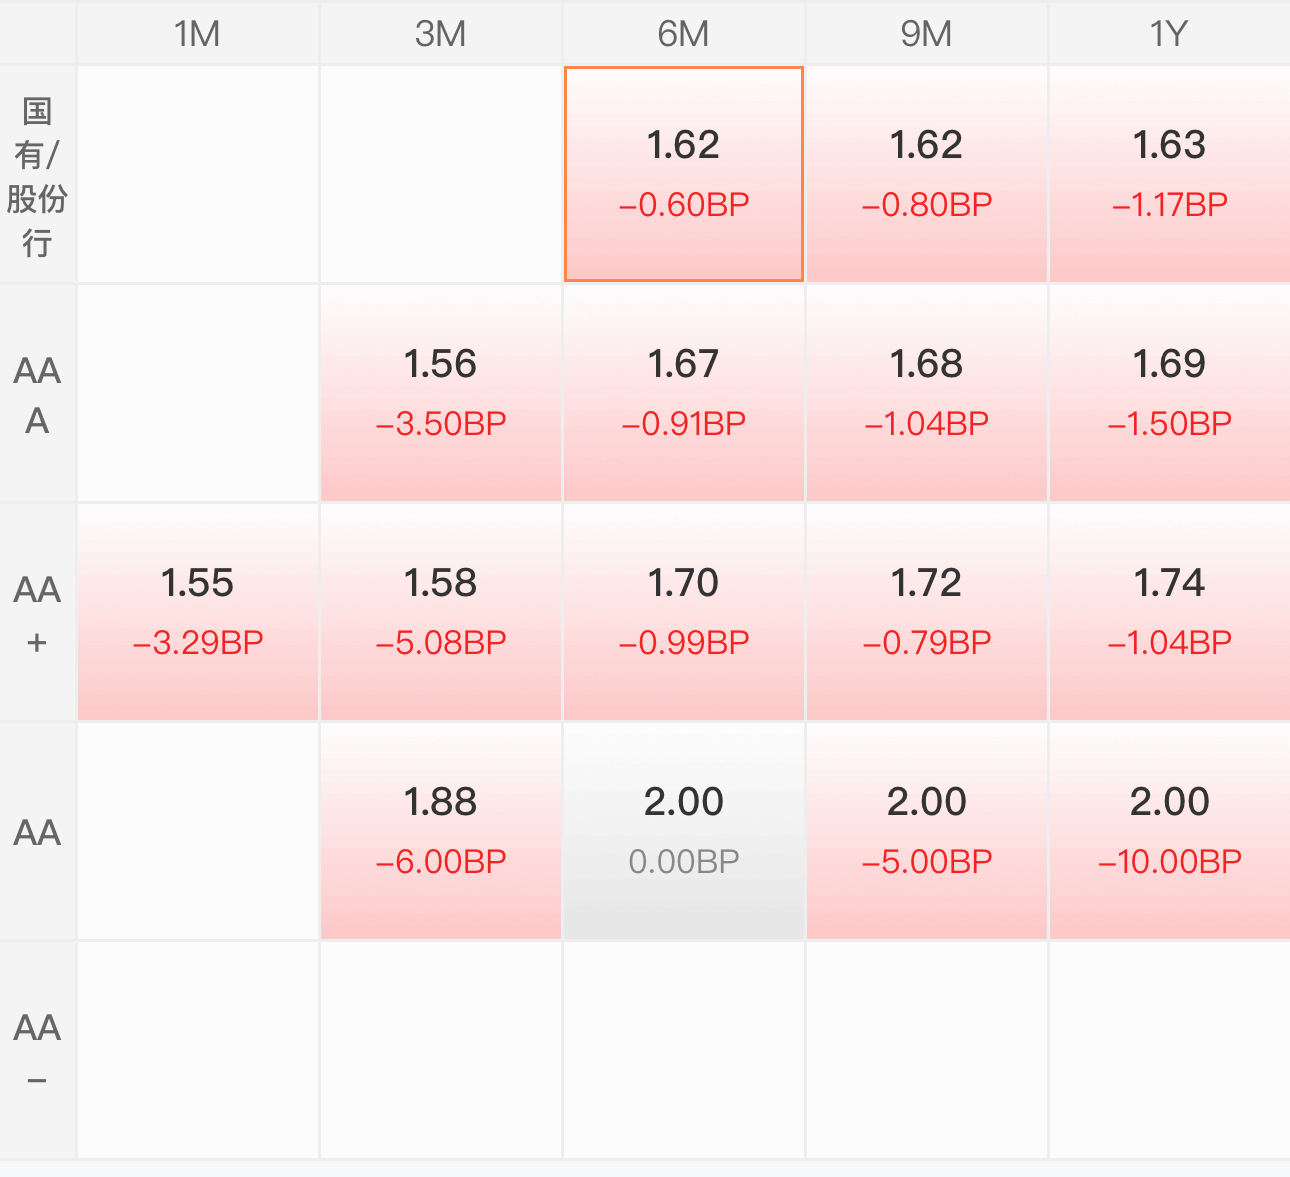Click the AA 3M cell showing 1.88
The width and height of the screenshot is (1290, 1177).
(441, 831)
